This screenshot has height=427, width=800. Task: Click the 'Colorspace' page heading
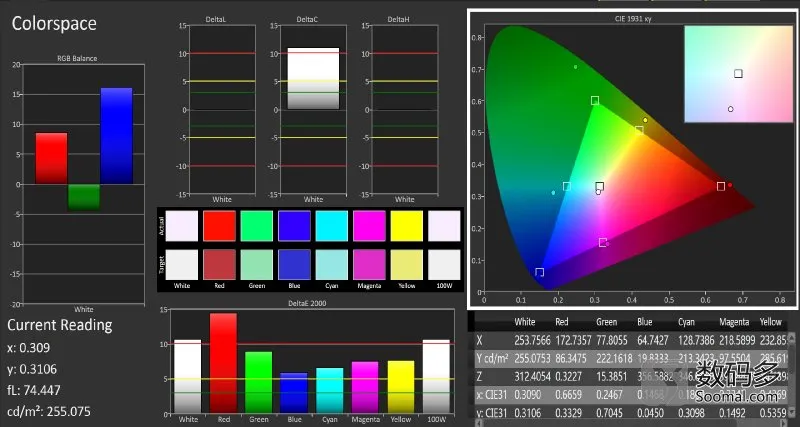coord(54,23)
